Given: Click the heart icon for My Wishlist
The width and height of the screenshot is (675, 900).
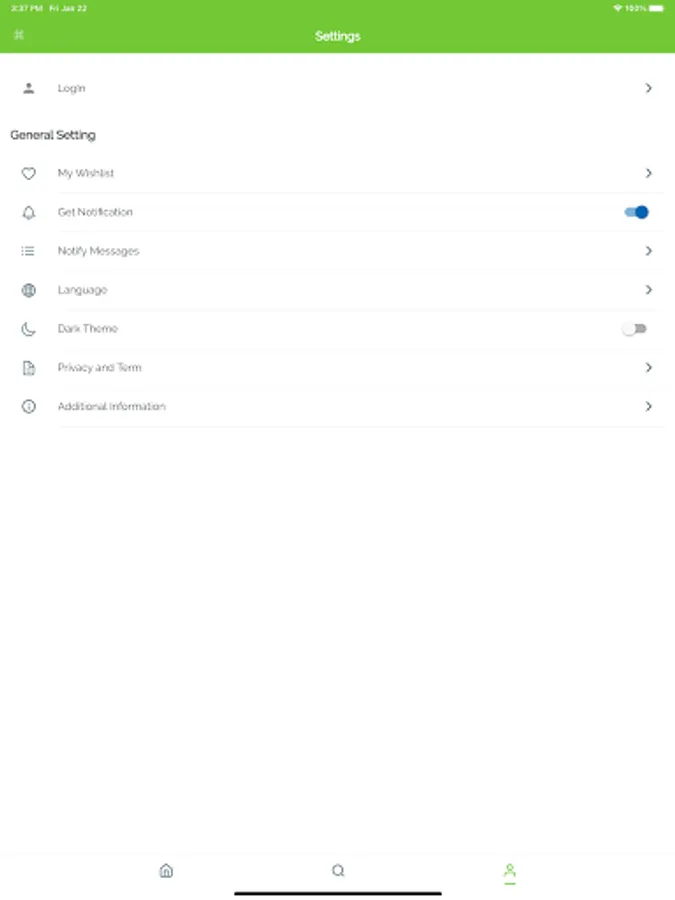Looking at the screenshot, I should pyautogui.click(x=28, y=173).
